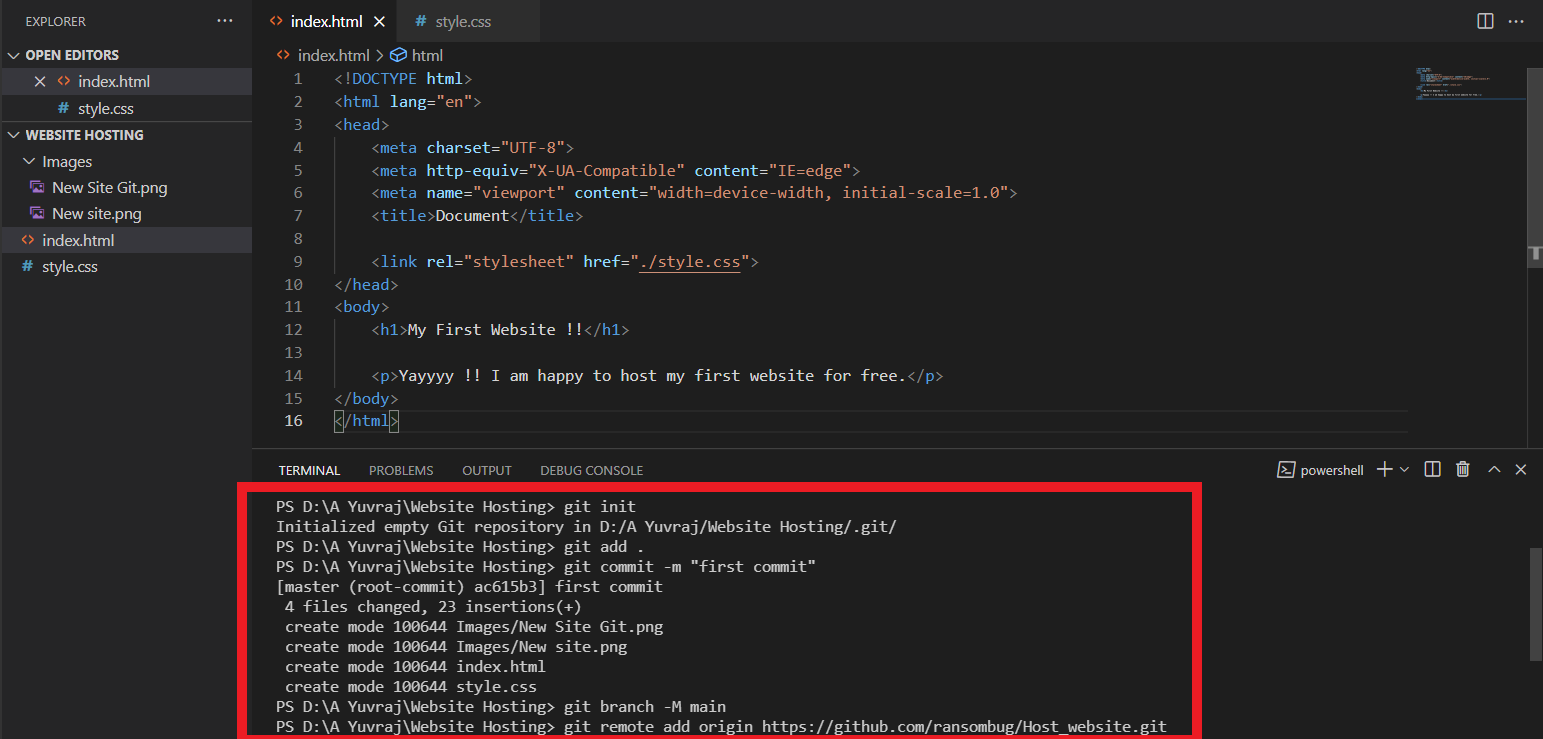This screenshot has height=739, width=1543.
Task: Open the split editor icon
Action: point(1484,20)
